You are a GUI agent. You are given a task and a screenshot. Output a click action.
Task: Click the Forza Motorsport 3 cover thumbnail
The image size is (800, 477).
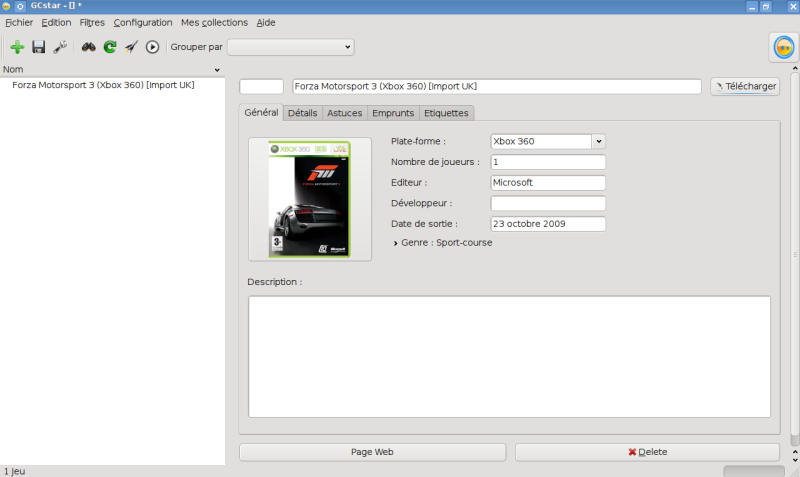pyautogui.click(x=310, y=199)
